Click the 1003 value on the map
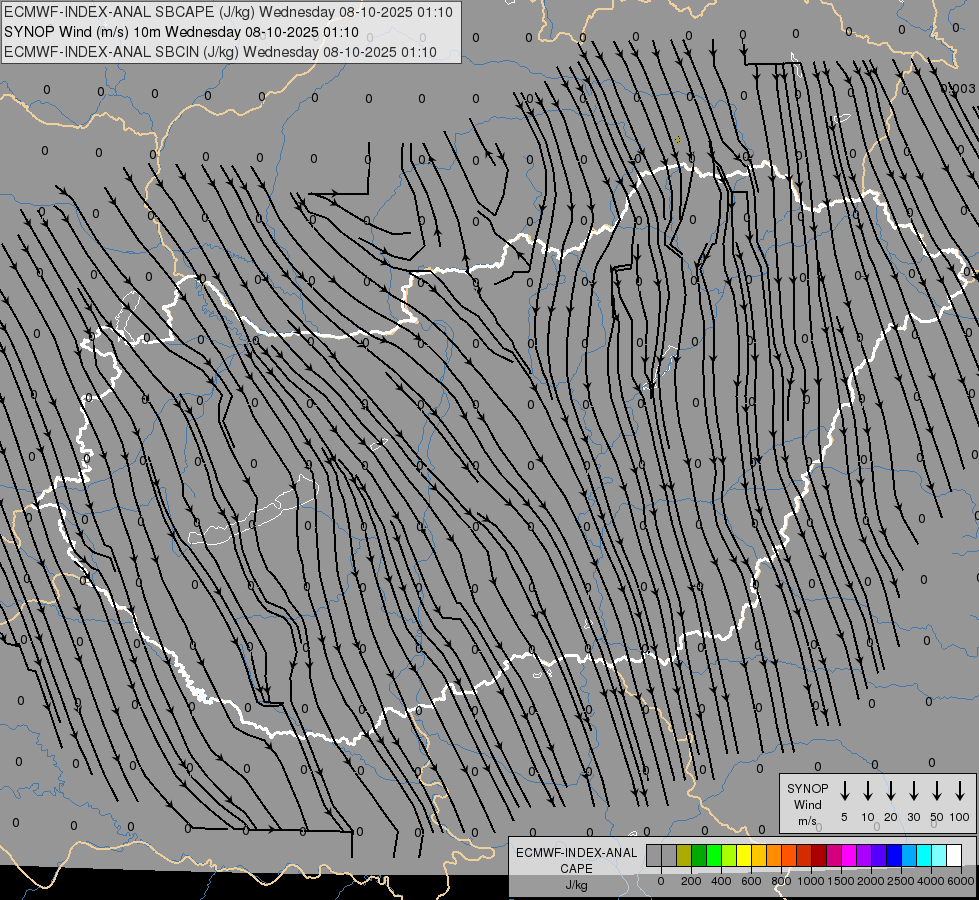 point(958,88)
